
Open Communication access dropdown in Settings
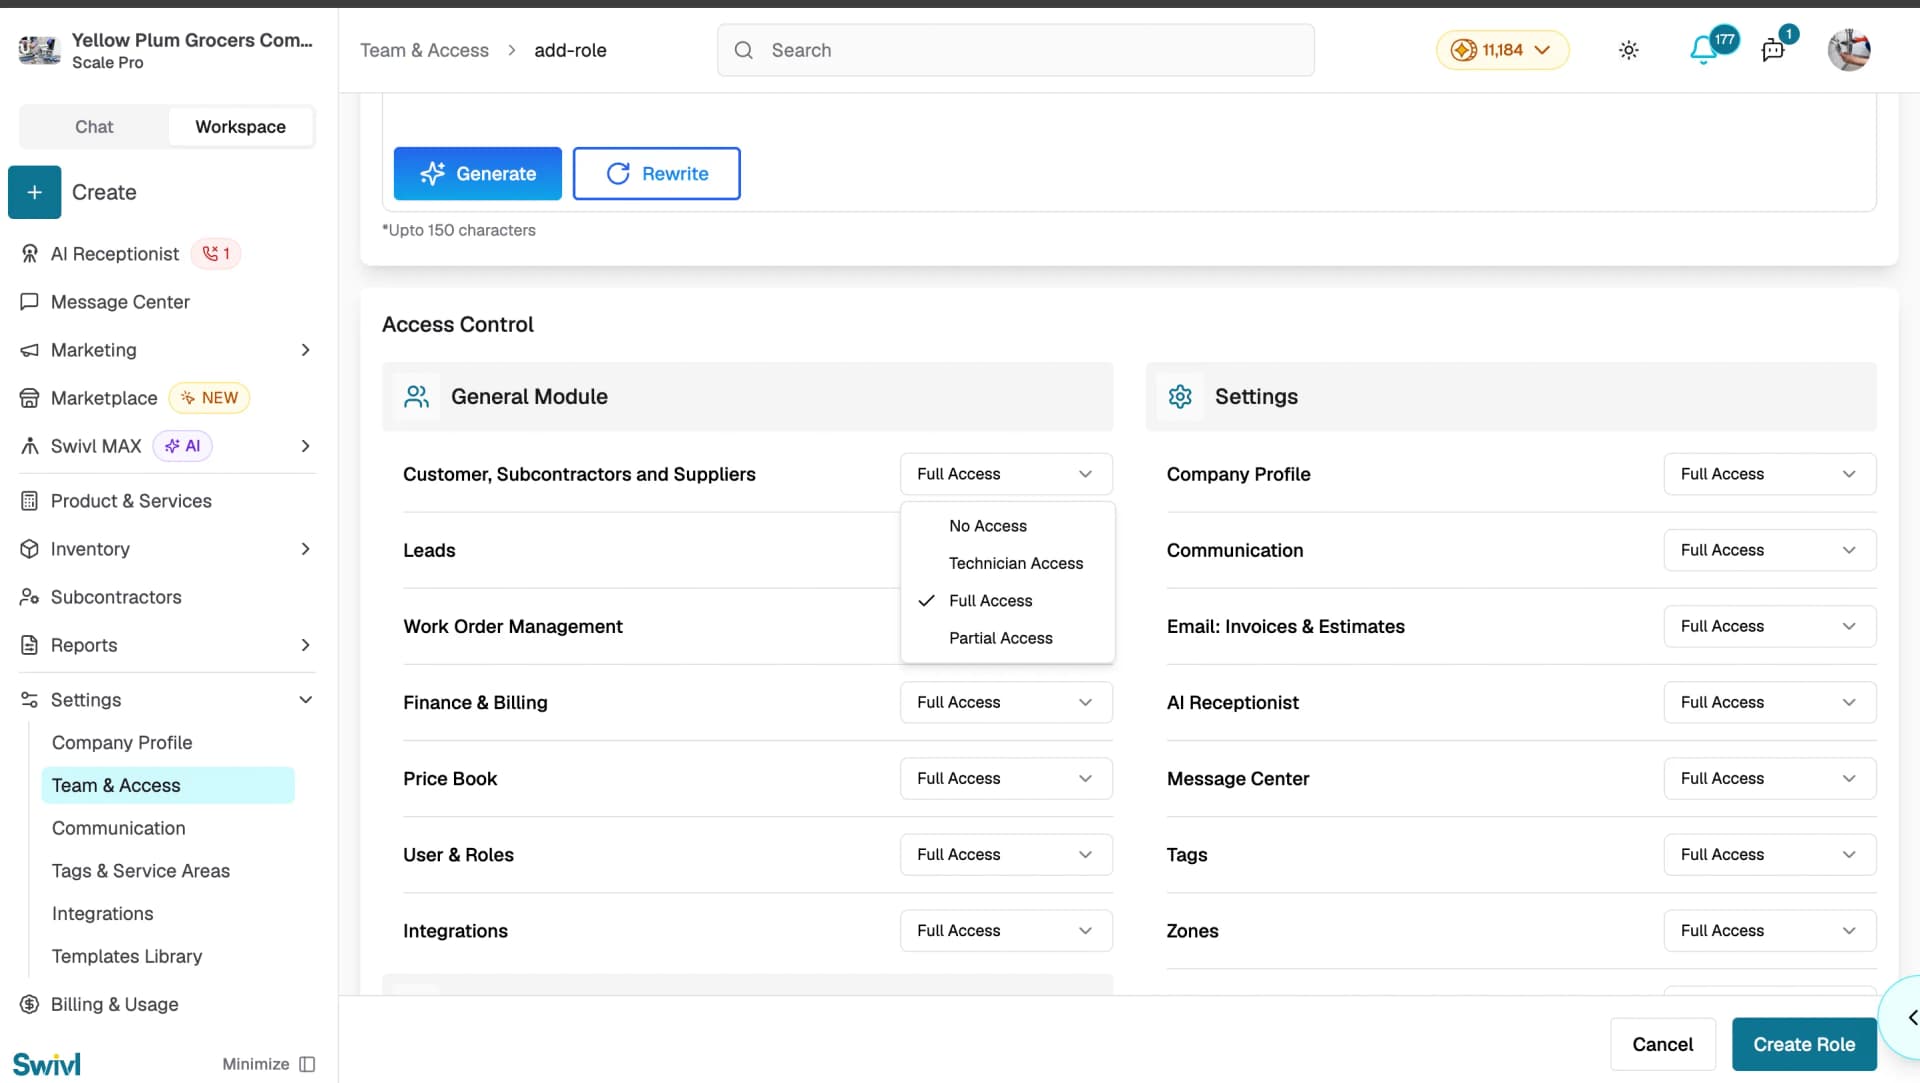1770,550
